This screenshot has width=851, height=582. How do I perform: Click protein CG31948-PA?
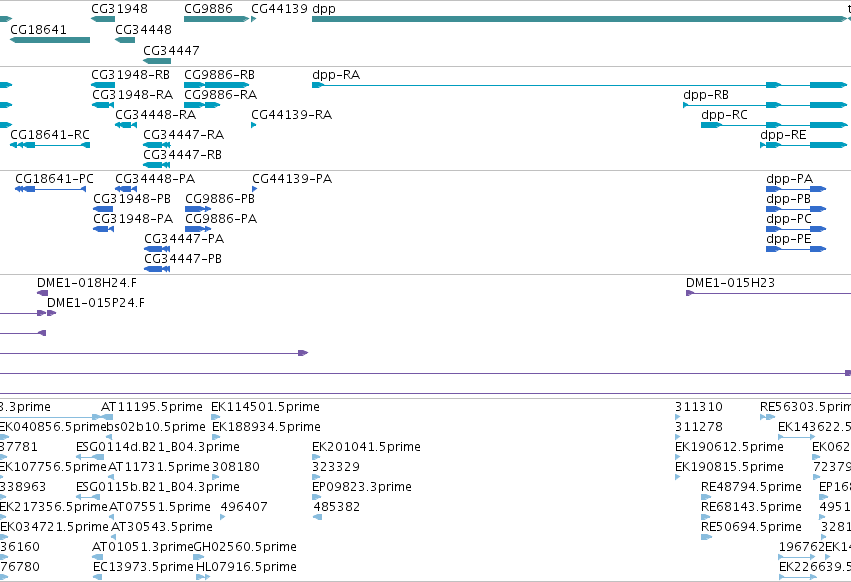click(x=104, y=229)
